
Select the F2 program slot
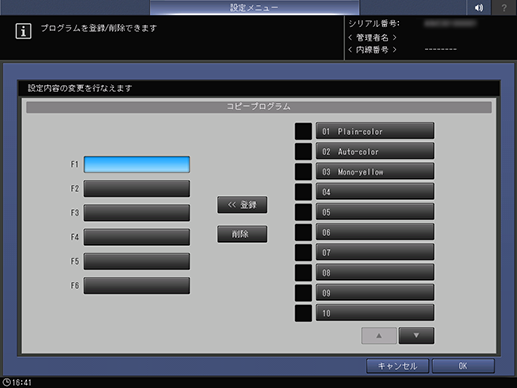pyautogui.click(x=137, y=189)
